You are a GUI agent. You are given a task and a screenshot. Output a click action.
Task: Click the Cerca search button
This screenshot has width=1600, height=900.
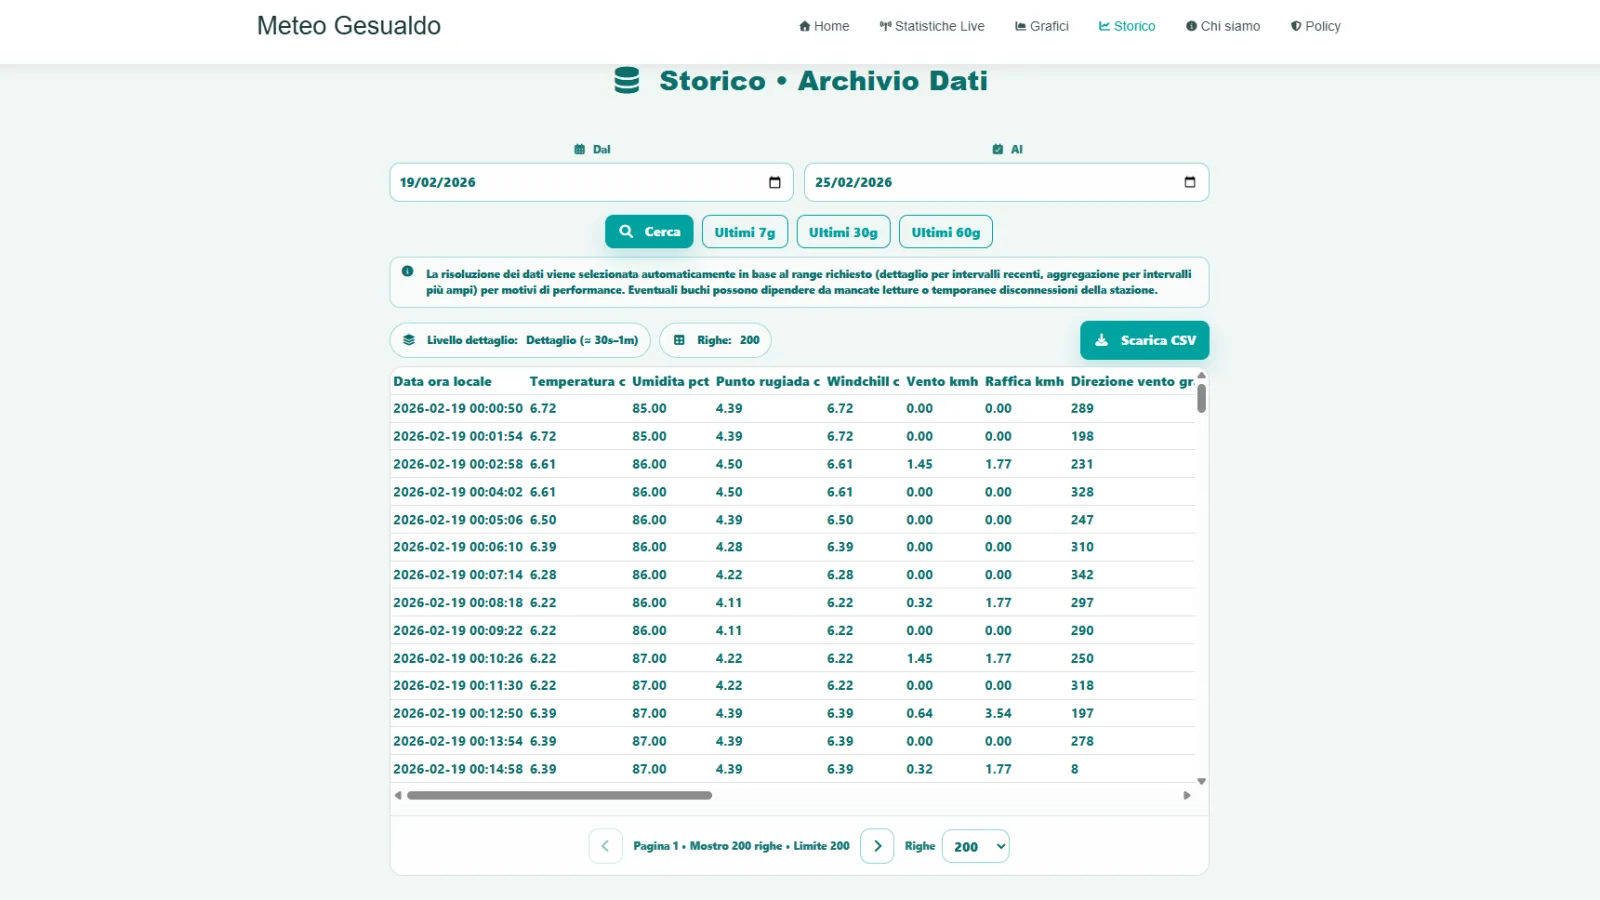coord(649,231)
